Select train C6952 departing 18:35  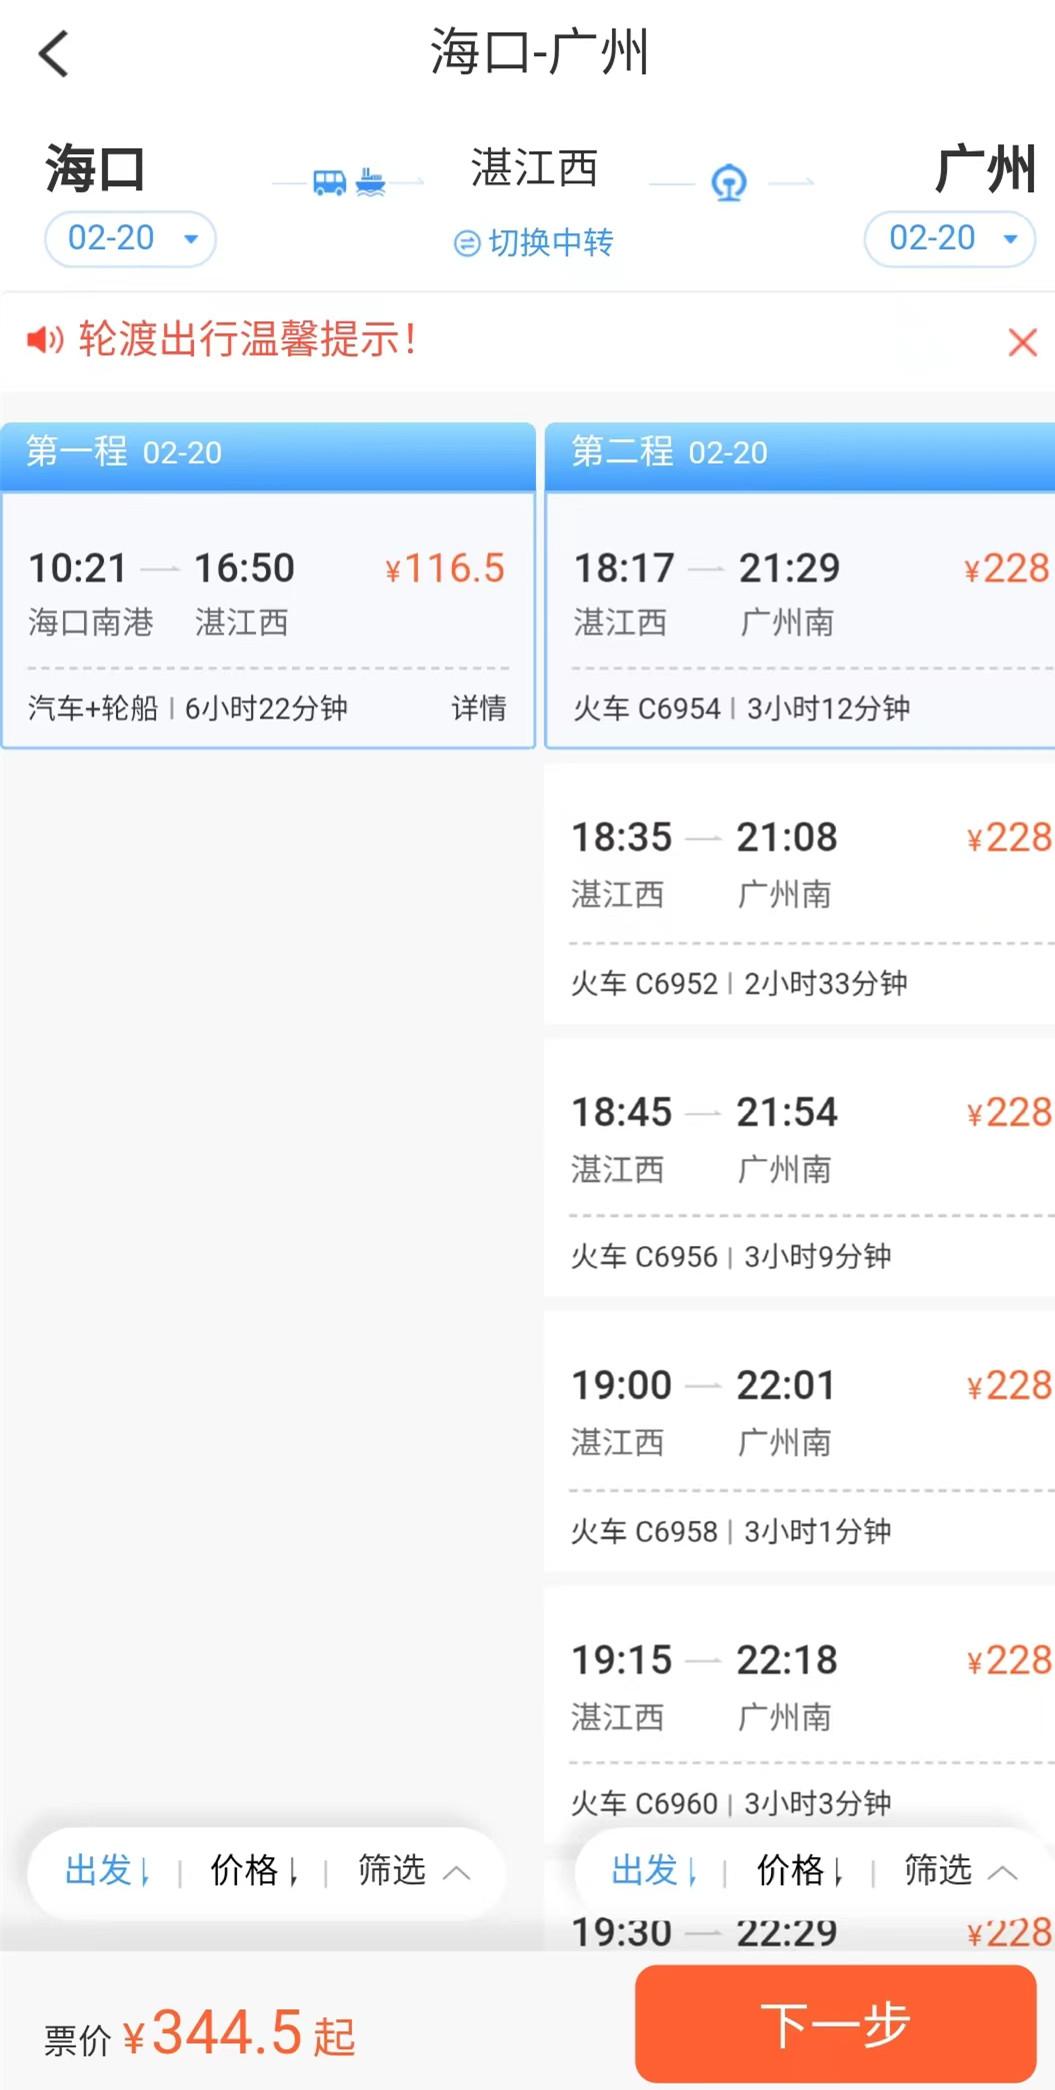click(800, 894)
